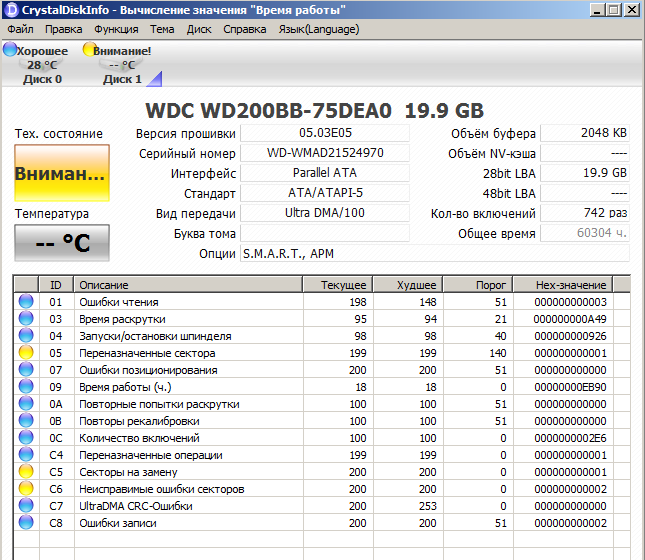Open the Язык(Language) menu
This screenshot has width=645, height=560.
coord(318,29)
